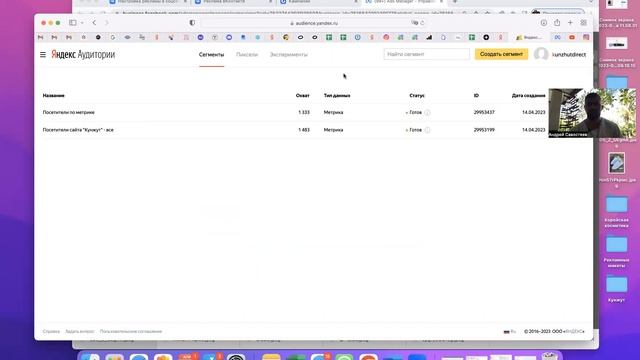Select the Рекламные макеты desktop folder
The image size is (640, 360).
(616, 252)
